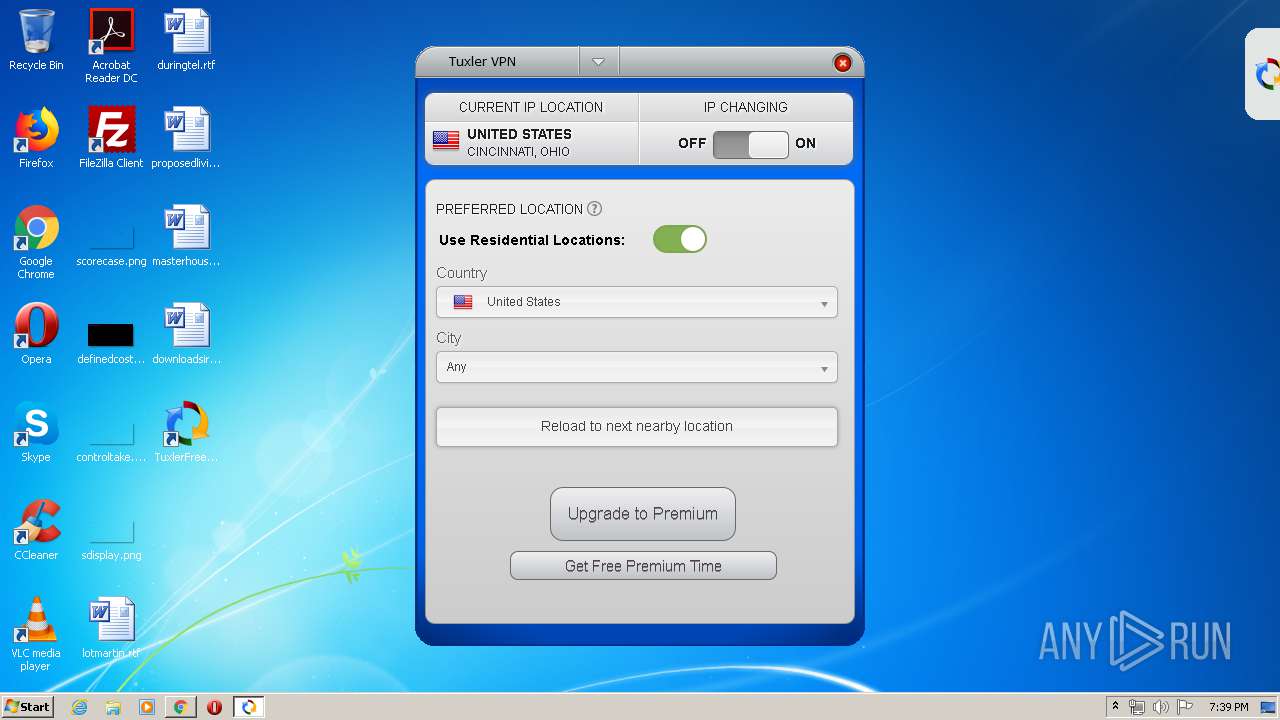Viewport: 1280px width, 720px height.
Task: Open the Country dropdown showing United States
Action: (x=637, y=302)
